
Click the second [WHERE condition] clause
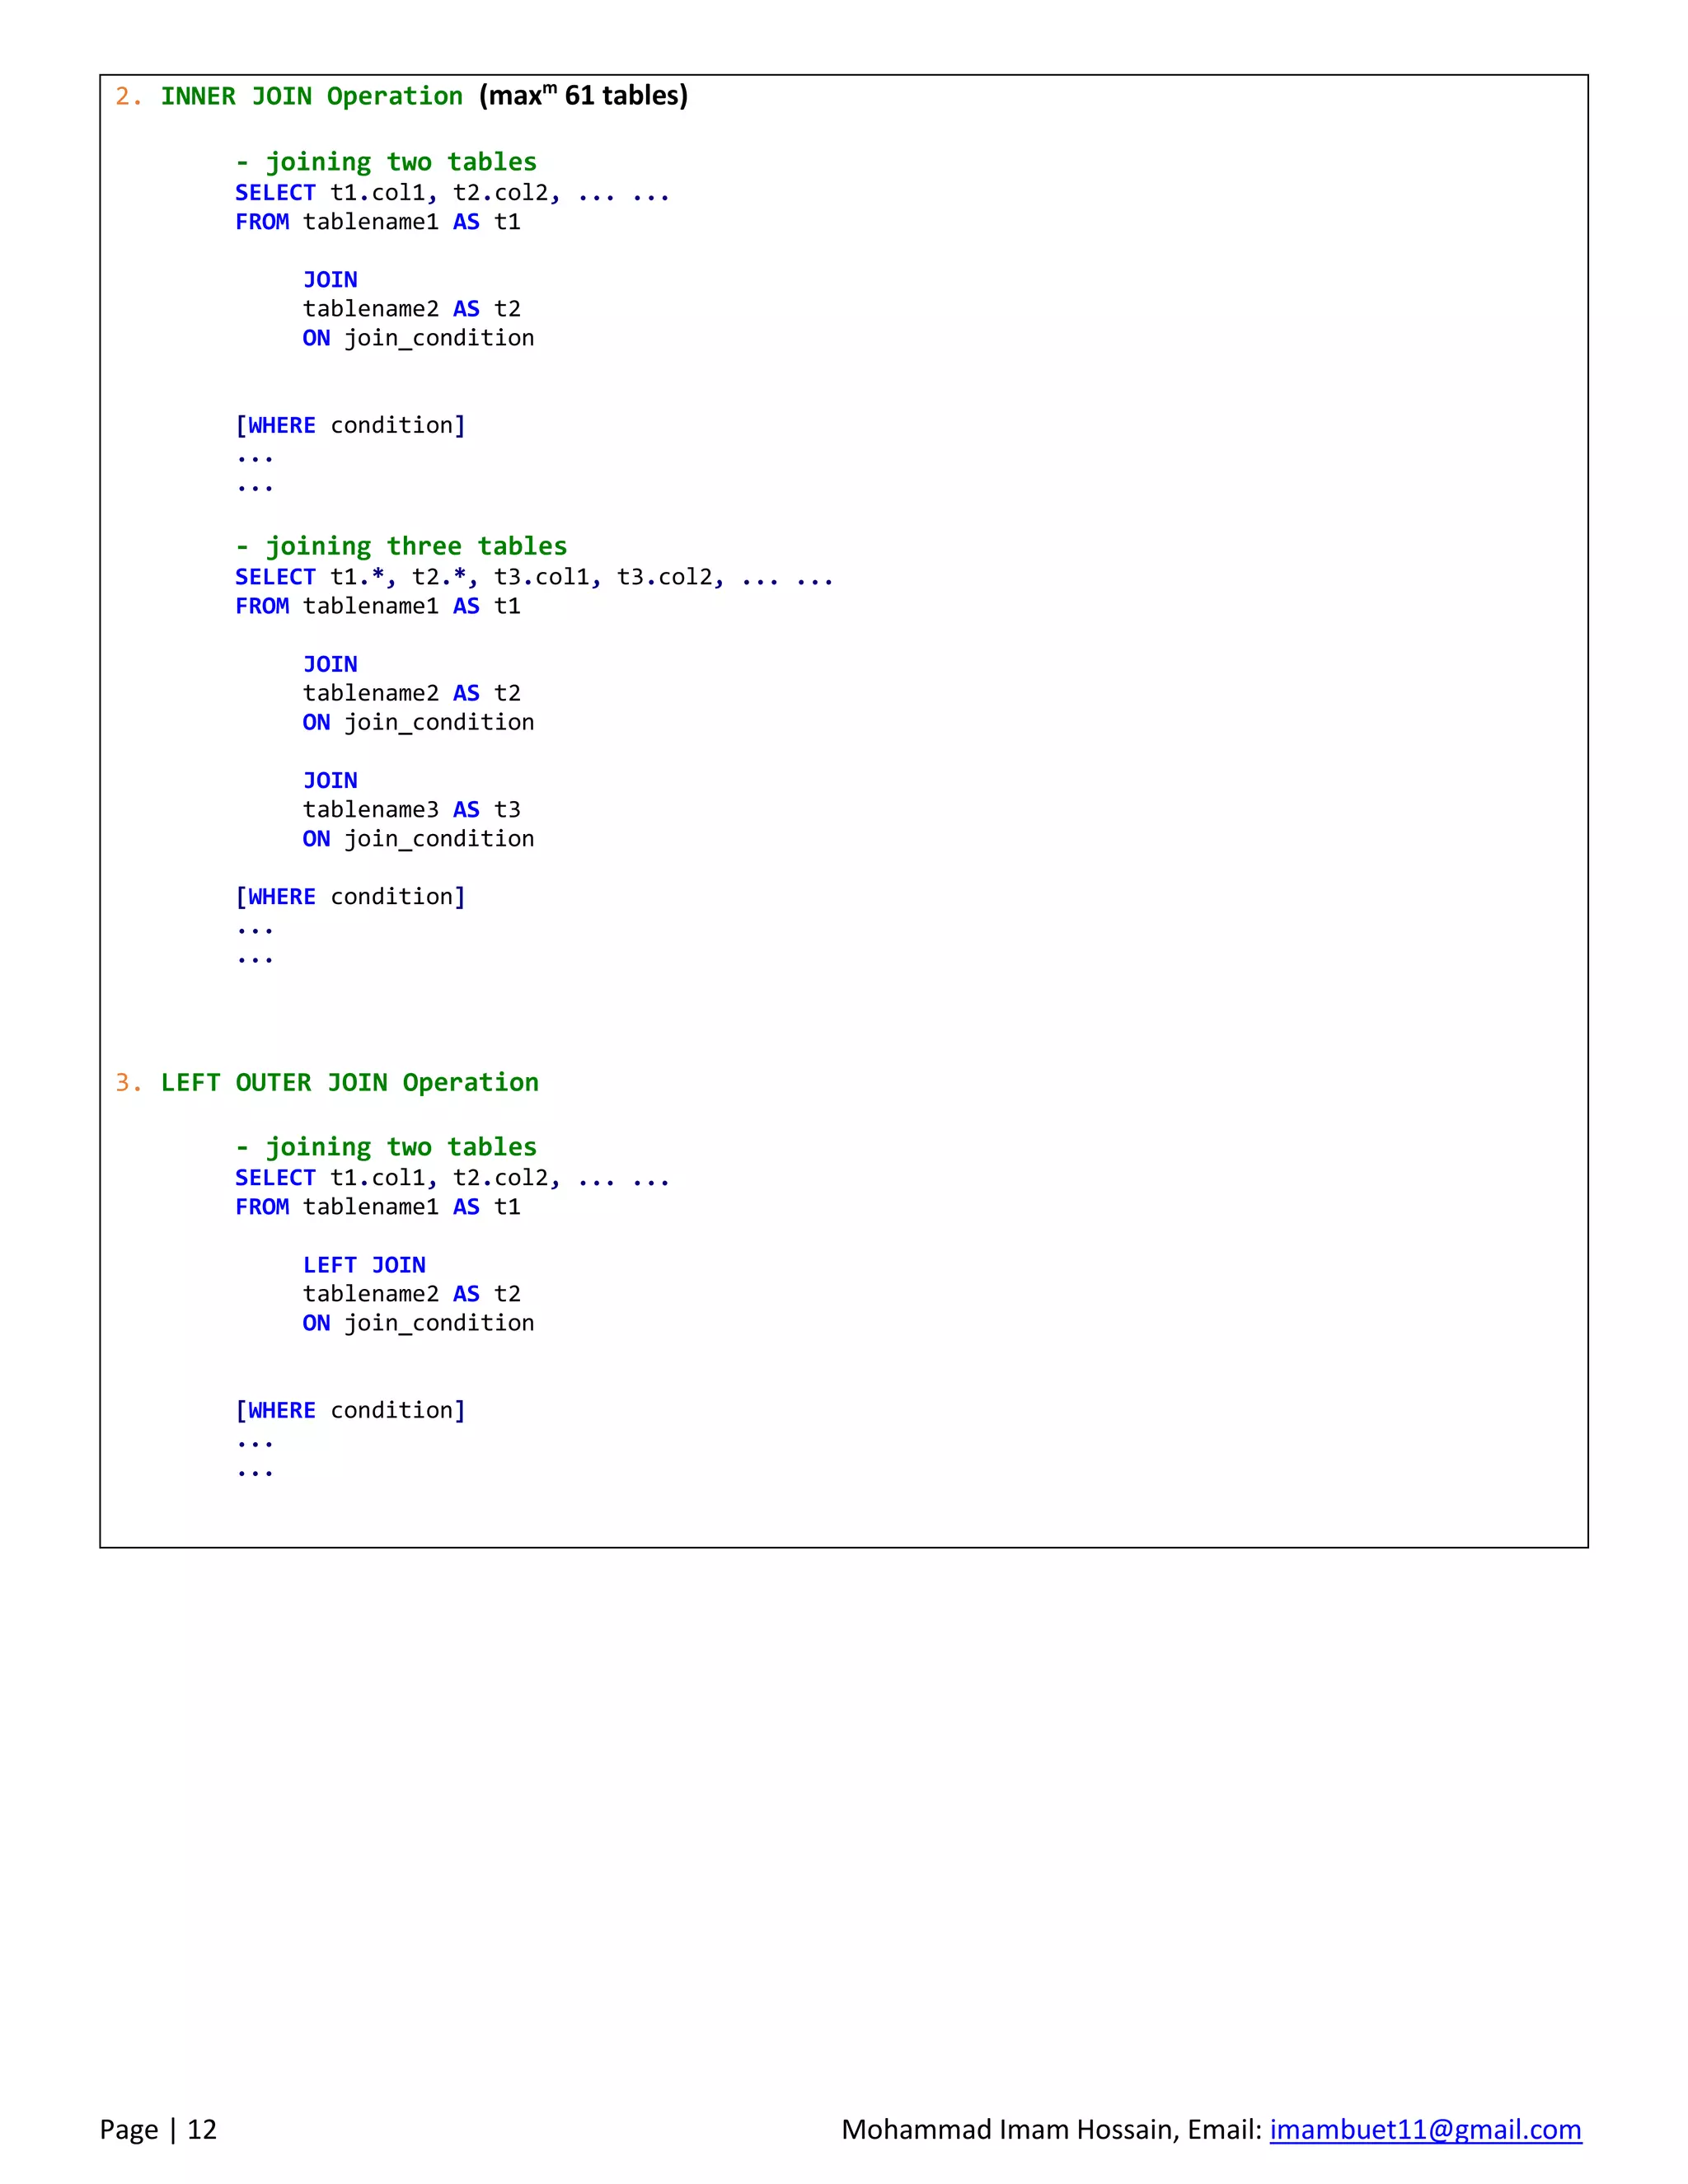(x=350, y=897)
